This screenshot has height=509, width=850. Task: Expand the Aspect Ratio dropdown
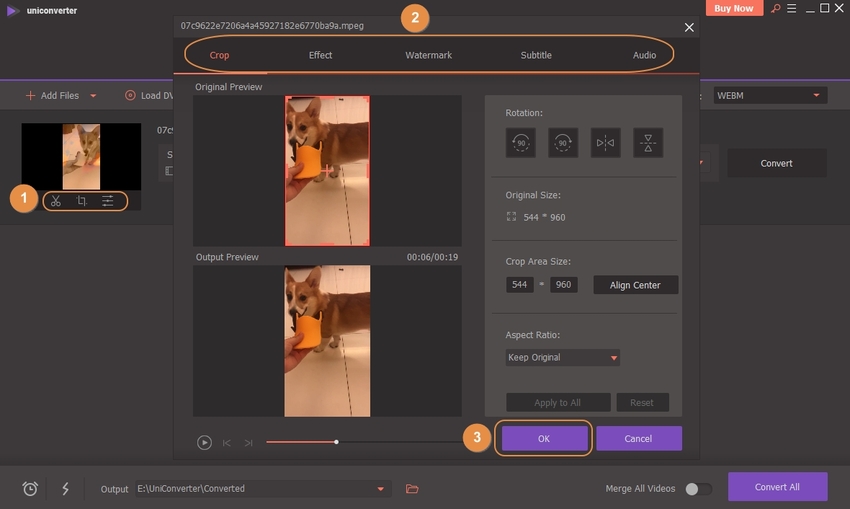pyautogui.click(x=562, y=357)
